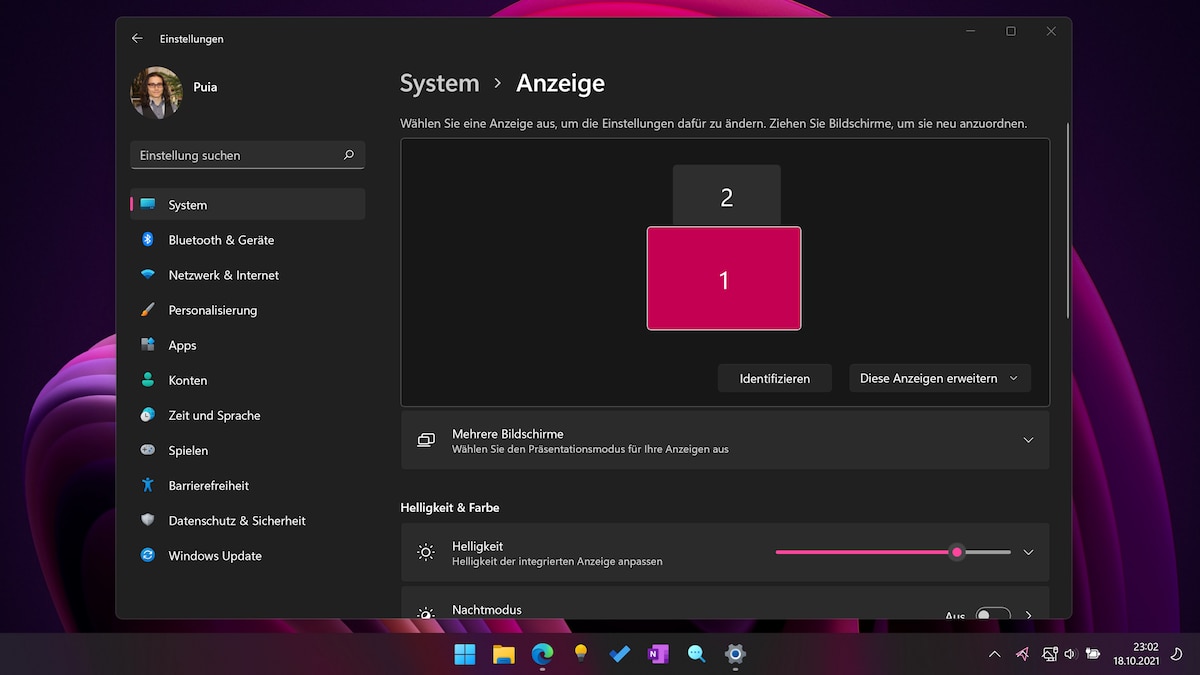Viewport: 1200px width, 675px height.
Task: Open Konten settings
Action: 188,380
